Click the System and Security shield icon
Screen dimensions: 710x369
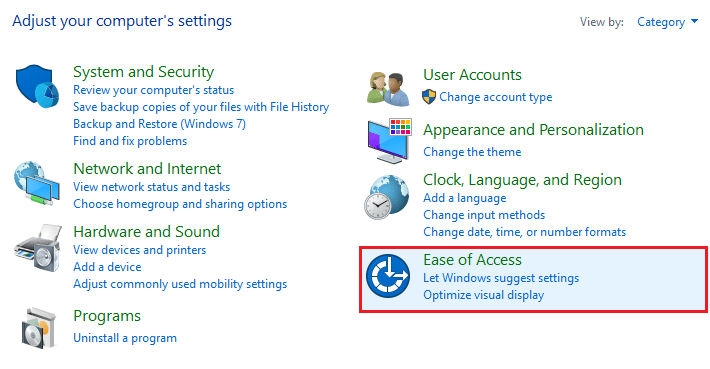tap(38, 86)
